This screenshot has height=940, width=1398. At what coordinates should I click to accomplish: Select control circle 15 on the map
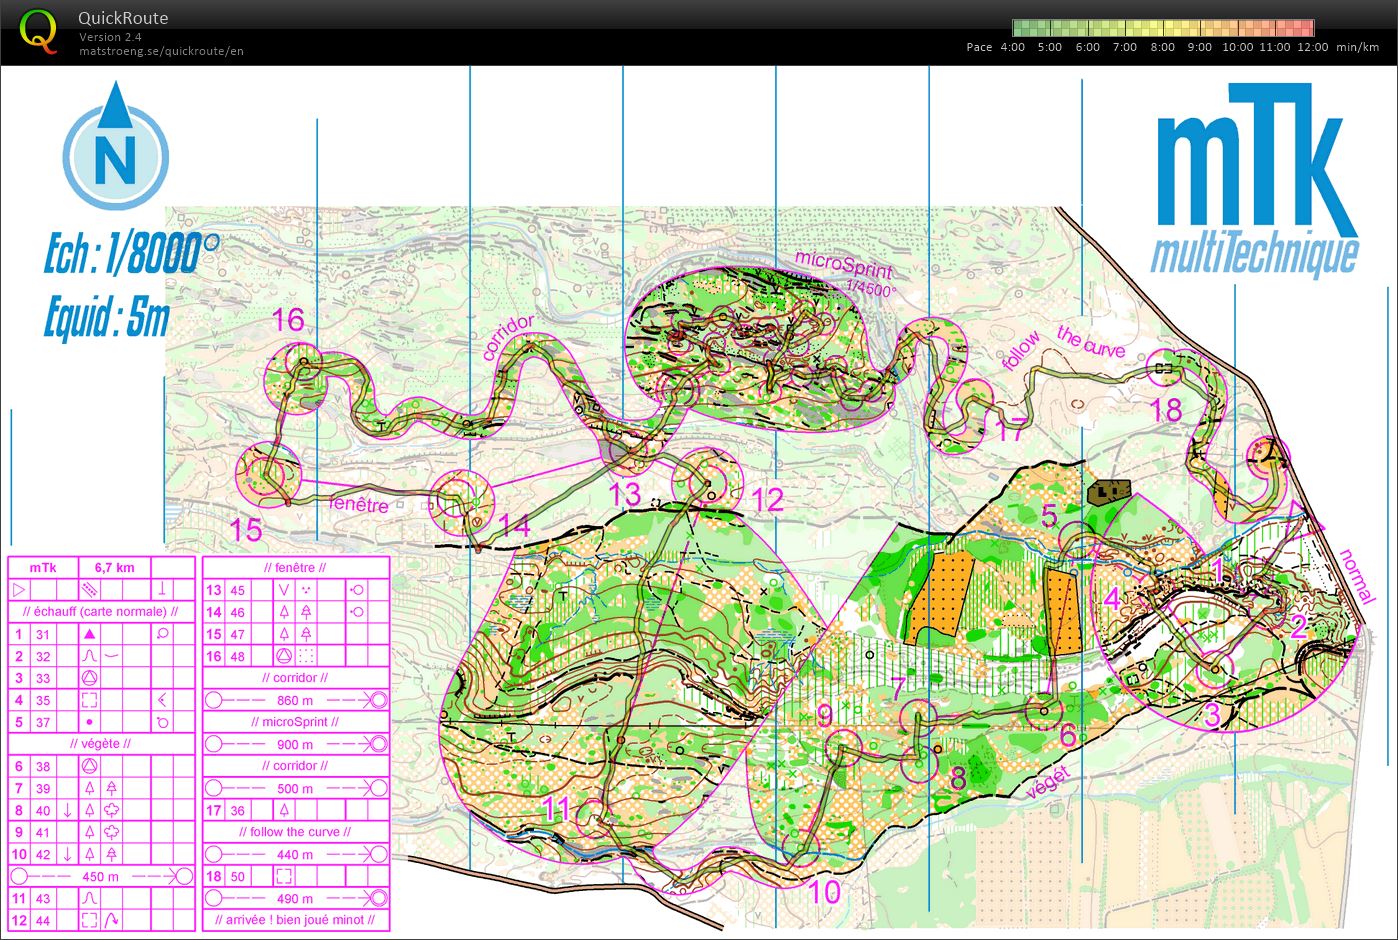click(268, 473)
